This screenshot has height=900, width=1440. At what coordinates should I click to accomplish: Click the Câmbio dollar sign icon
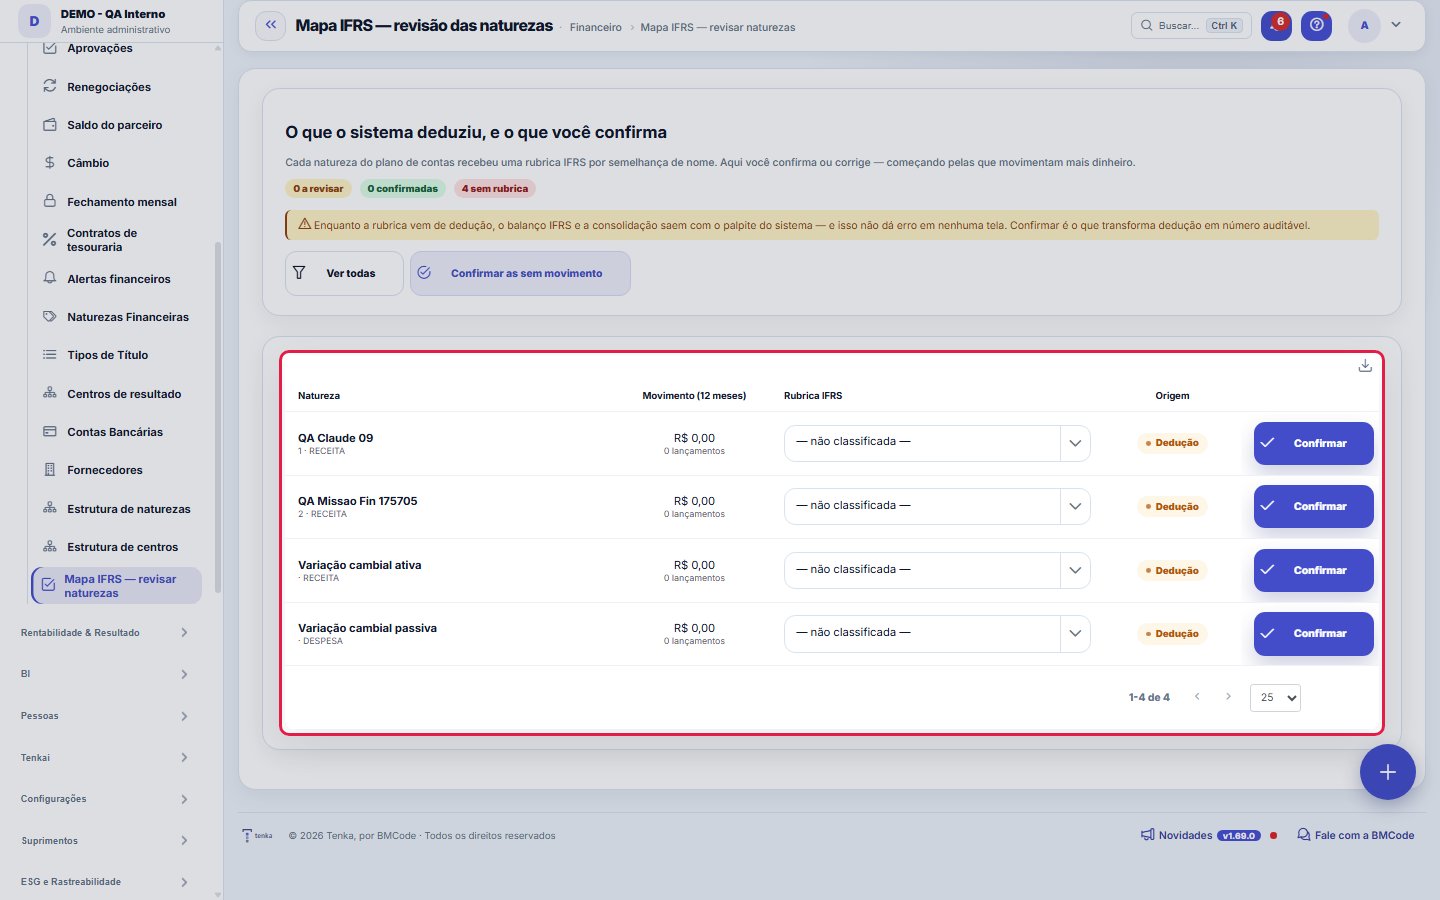pyautogui.click(x=50, y=163)
